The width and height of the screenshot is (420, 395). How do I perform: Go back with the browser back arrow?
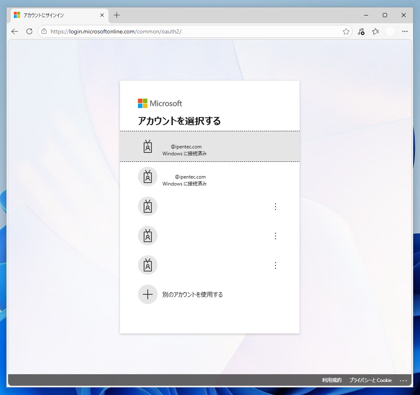pyautogui.click(x=15, y=32)
